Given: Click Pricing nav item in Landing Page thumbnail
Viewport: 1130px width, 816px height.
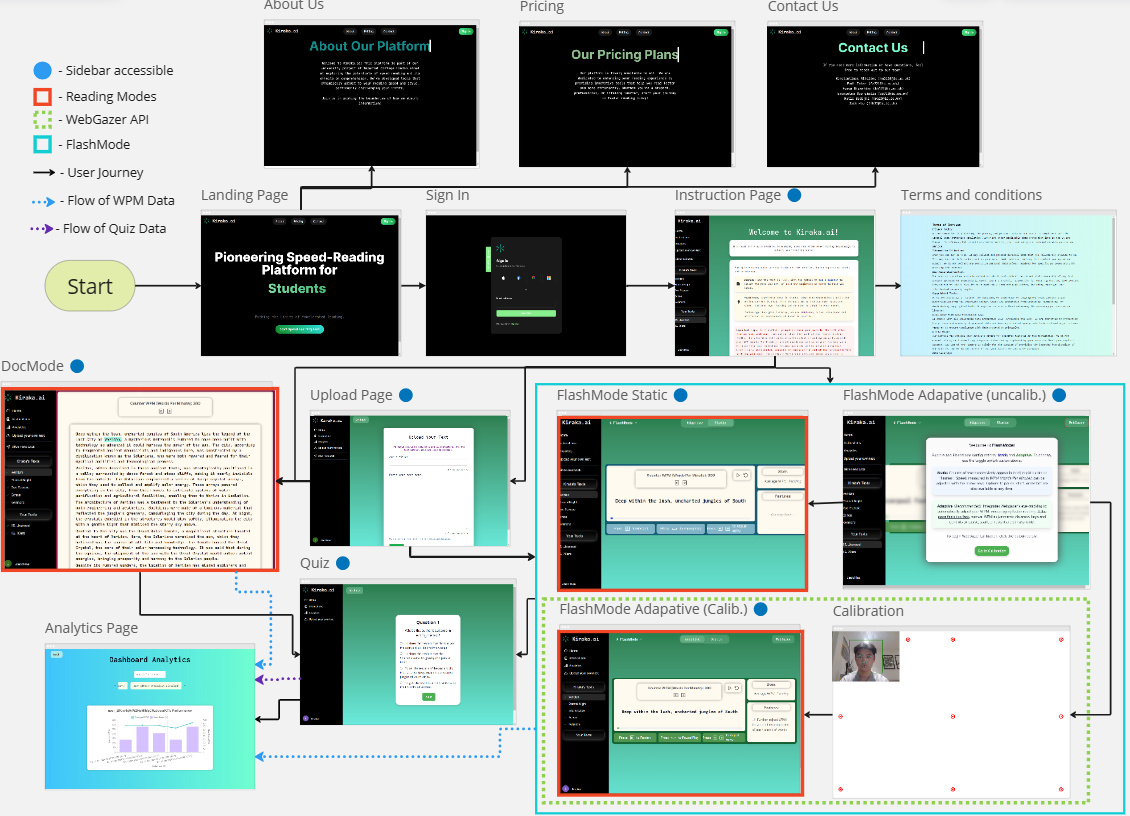Looking at the screenshot, I should [298, 221].
